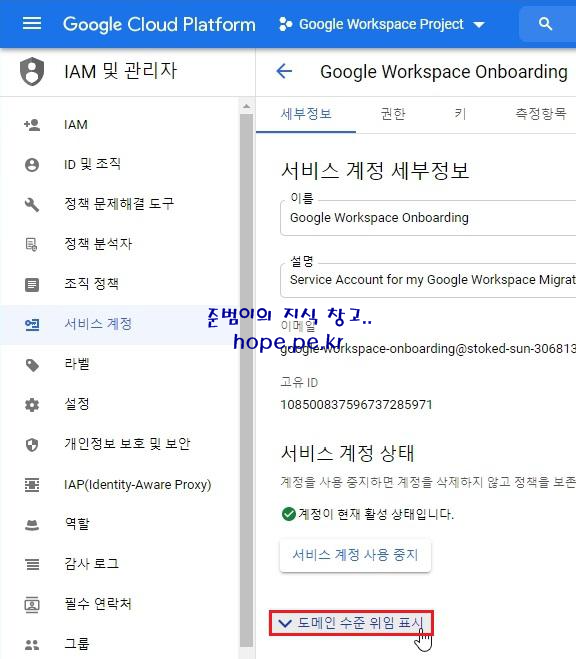576x659 pixels.
Task: Open IAP(Identity-Aware Proxy) menu item
Action: (x=120, y=485)
